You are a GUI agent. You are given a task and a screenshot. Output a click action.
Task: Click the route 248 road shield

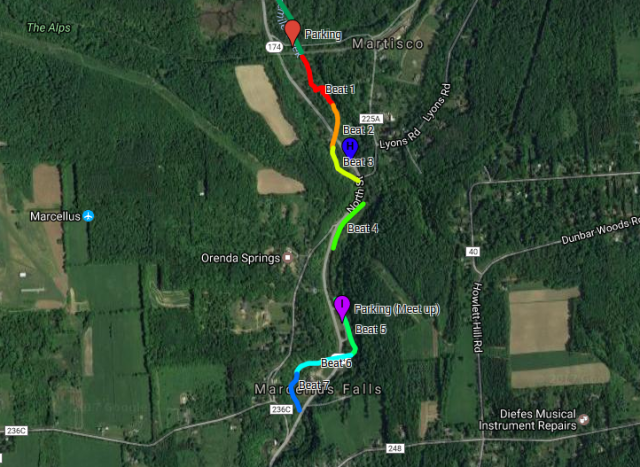coord(395,449)
